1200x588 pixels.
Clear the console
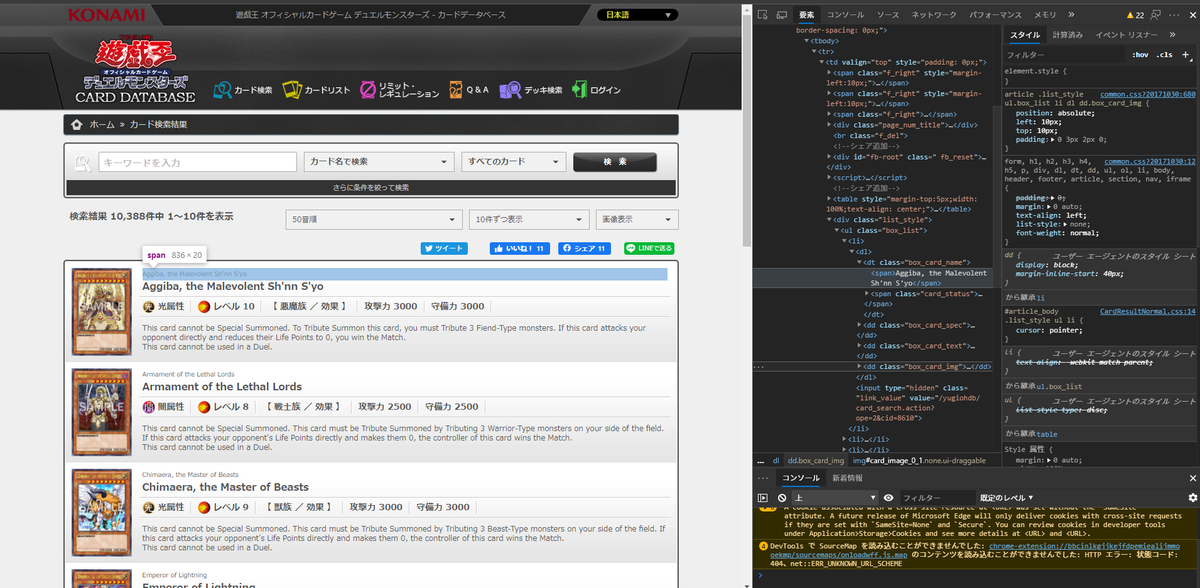pos(781,497)
